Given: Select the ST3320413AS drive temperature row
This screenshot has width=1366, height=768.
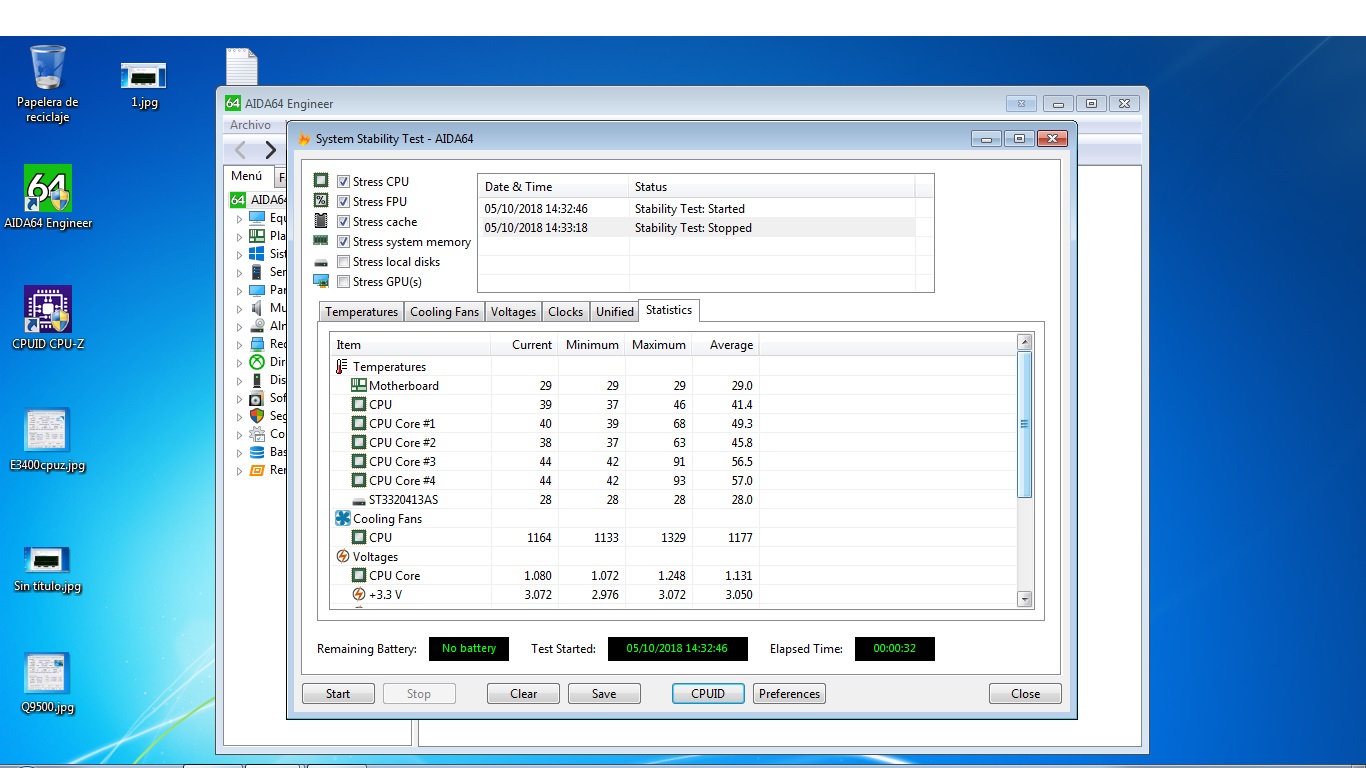Looking at the screenshot, I should [673, 500].
